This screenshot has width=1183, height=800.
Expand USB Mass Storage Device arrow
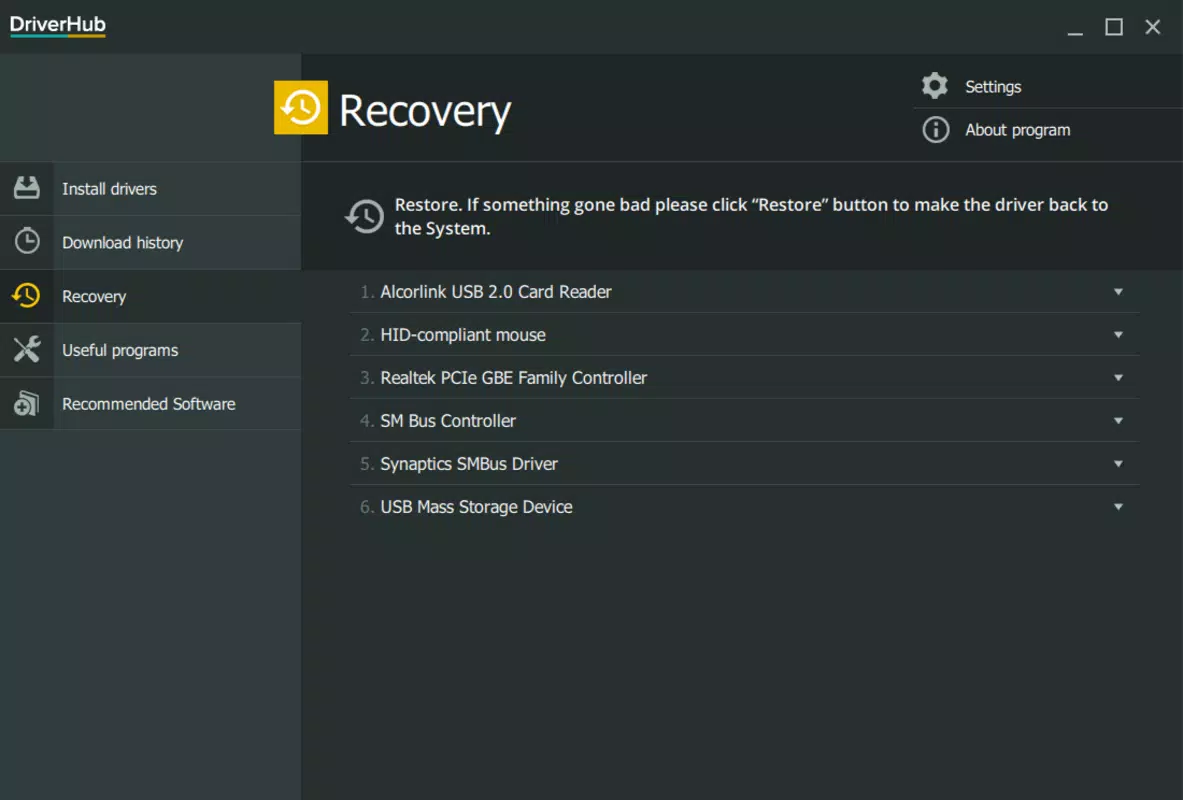click(x=1118, y=506)
